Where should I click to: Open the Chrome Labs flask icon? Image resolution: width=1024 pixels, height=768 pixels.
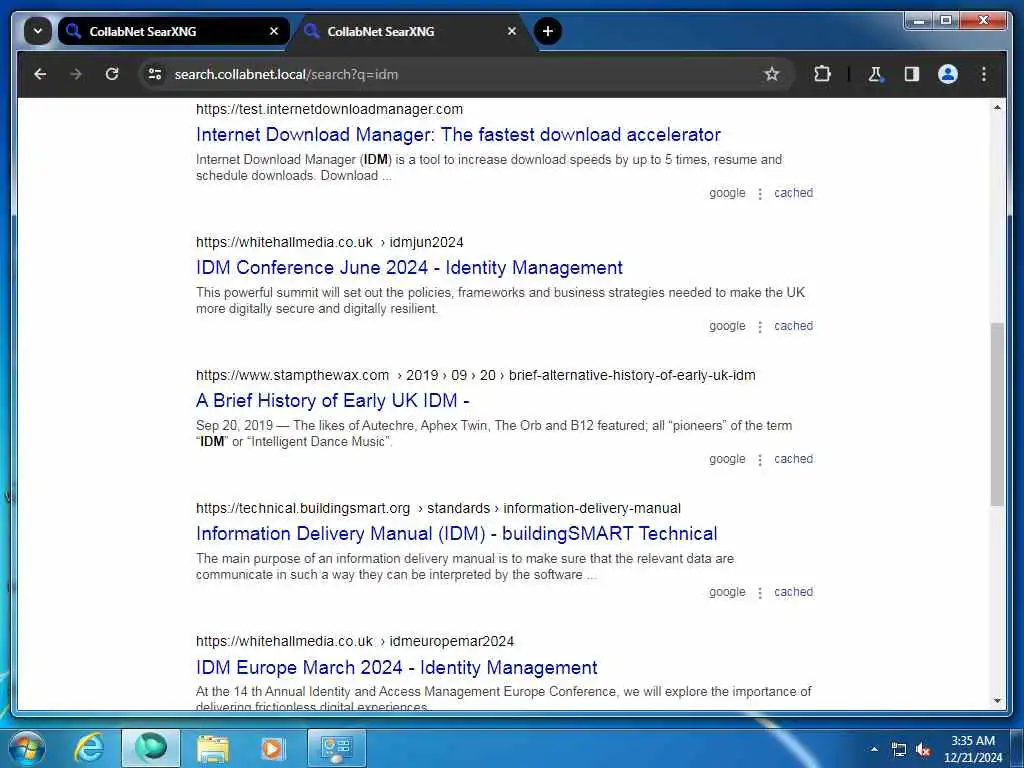tap(875, 74)
